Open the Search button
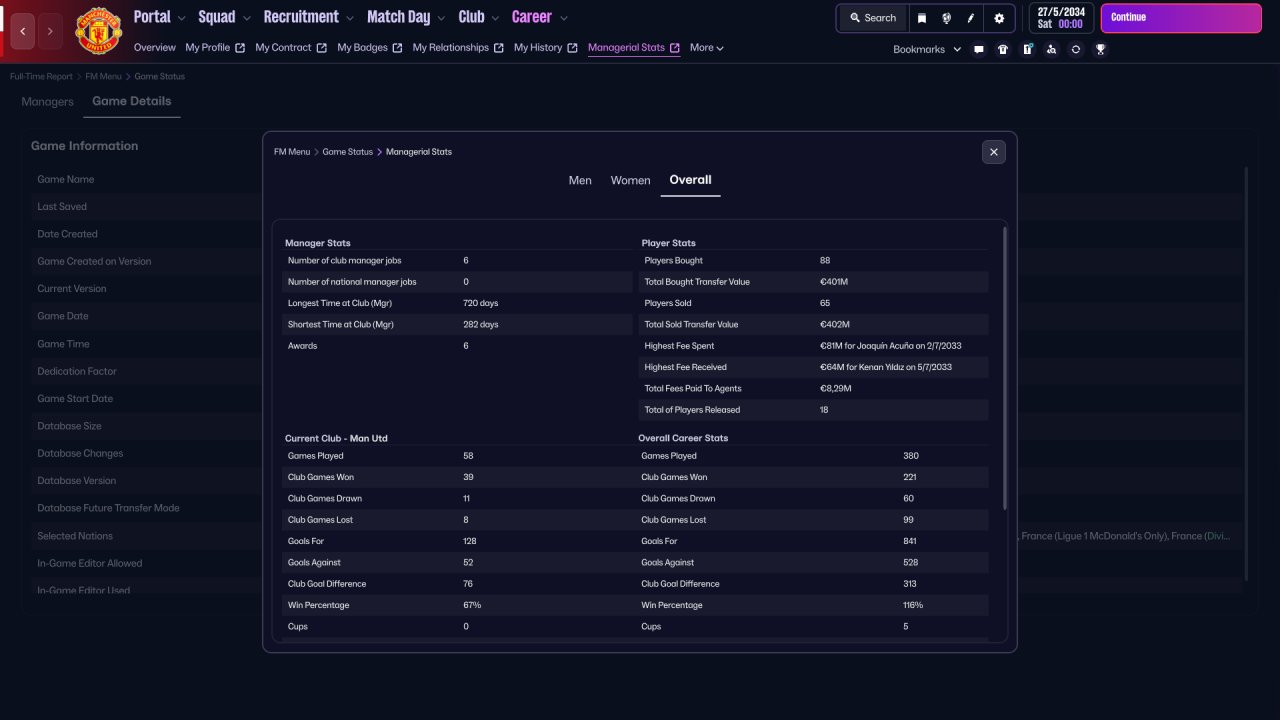1280x720 pixels. click(872, 18)
